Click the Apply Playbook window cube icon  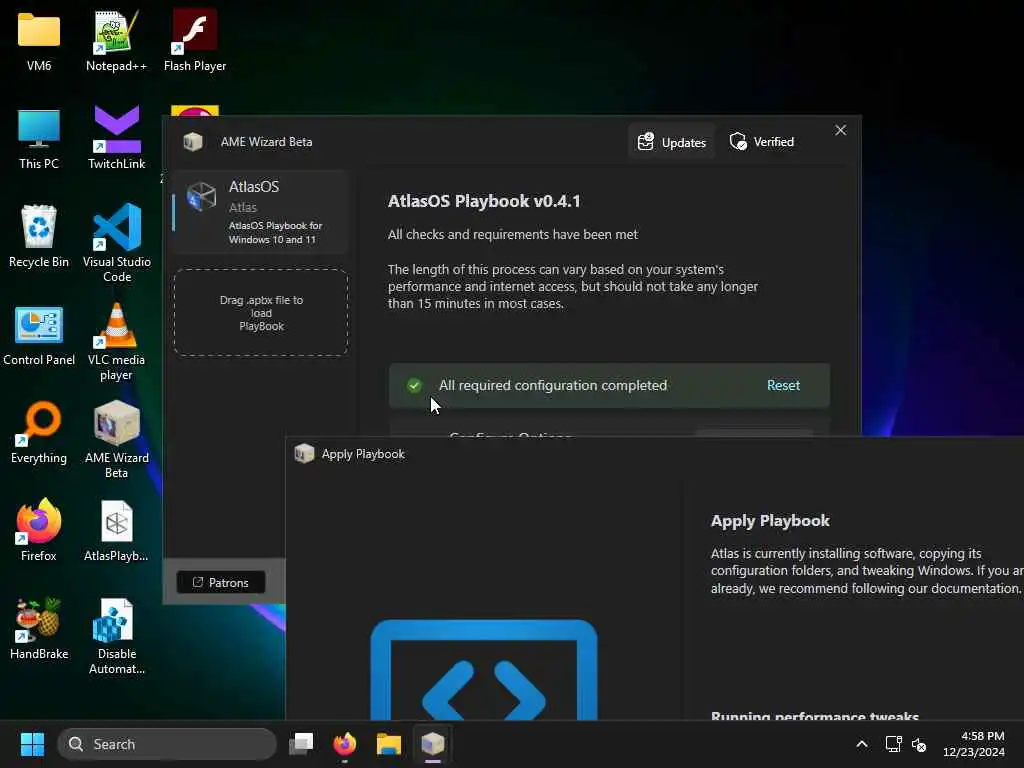(x=304, y=453)
